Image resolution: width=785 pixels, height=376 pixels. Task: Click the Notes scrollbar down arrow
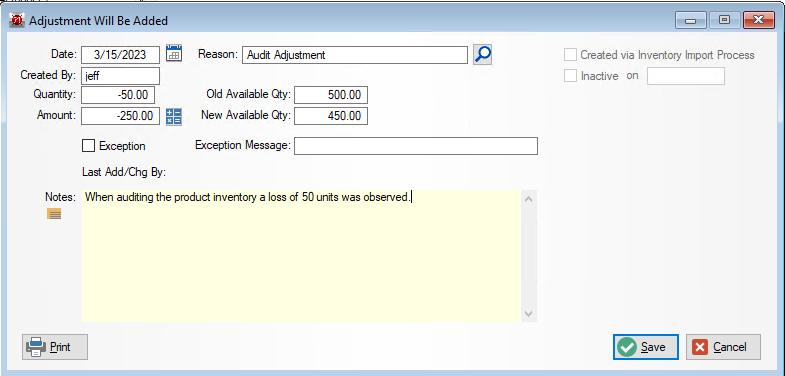click(529, 313)
